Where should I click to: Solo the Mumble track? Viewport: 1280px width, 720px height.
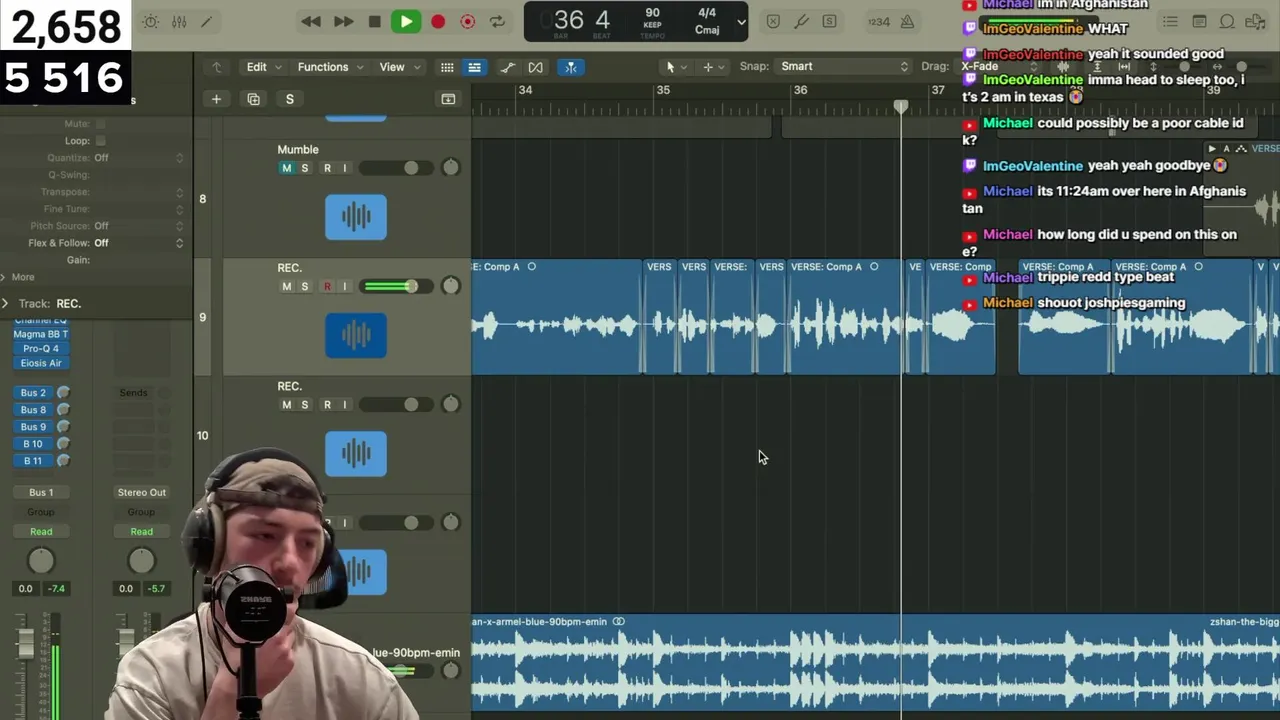pyautogui.click(x=305, y=168)
